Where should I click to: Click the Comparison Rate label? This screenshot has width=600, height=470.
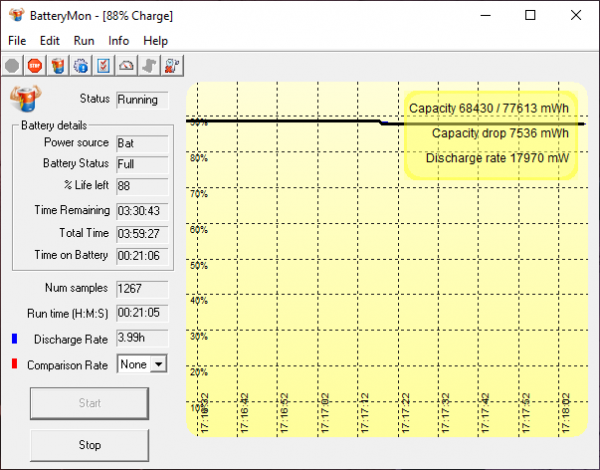click(x=67, y=365)
